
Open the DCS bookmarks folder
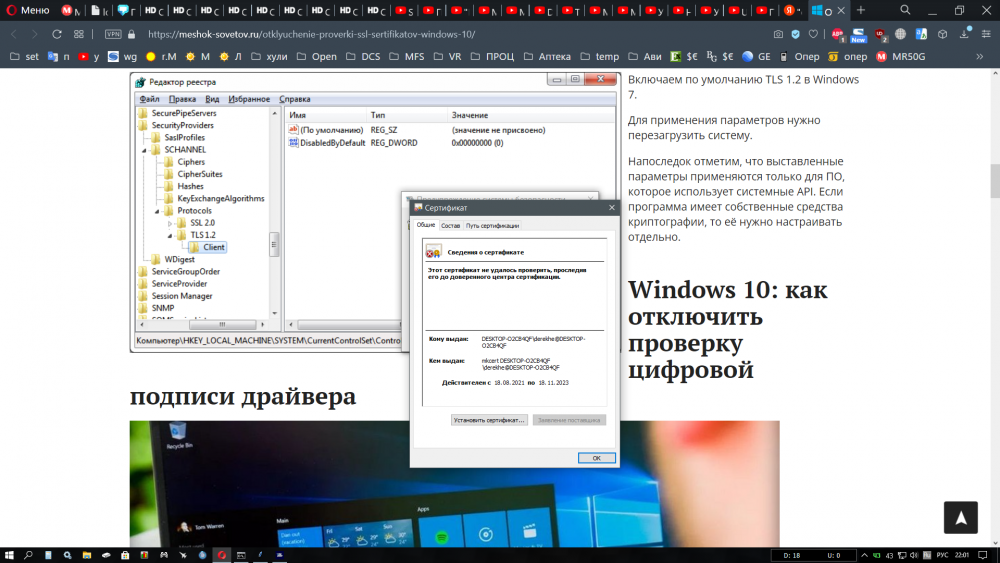coord(363,57)
